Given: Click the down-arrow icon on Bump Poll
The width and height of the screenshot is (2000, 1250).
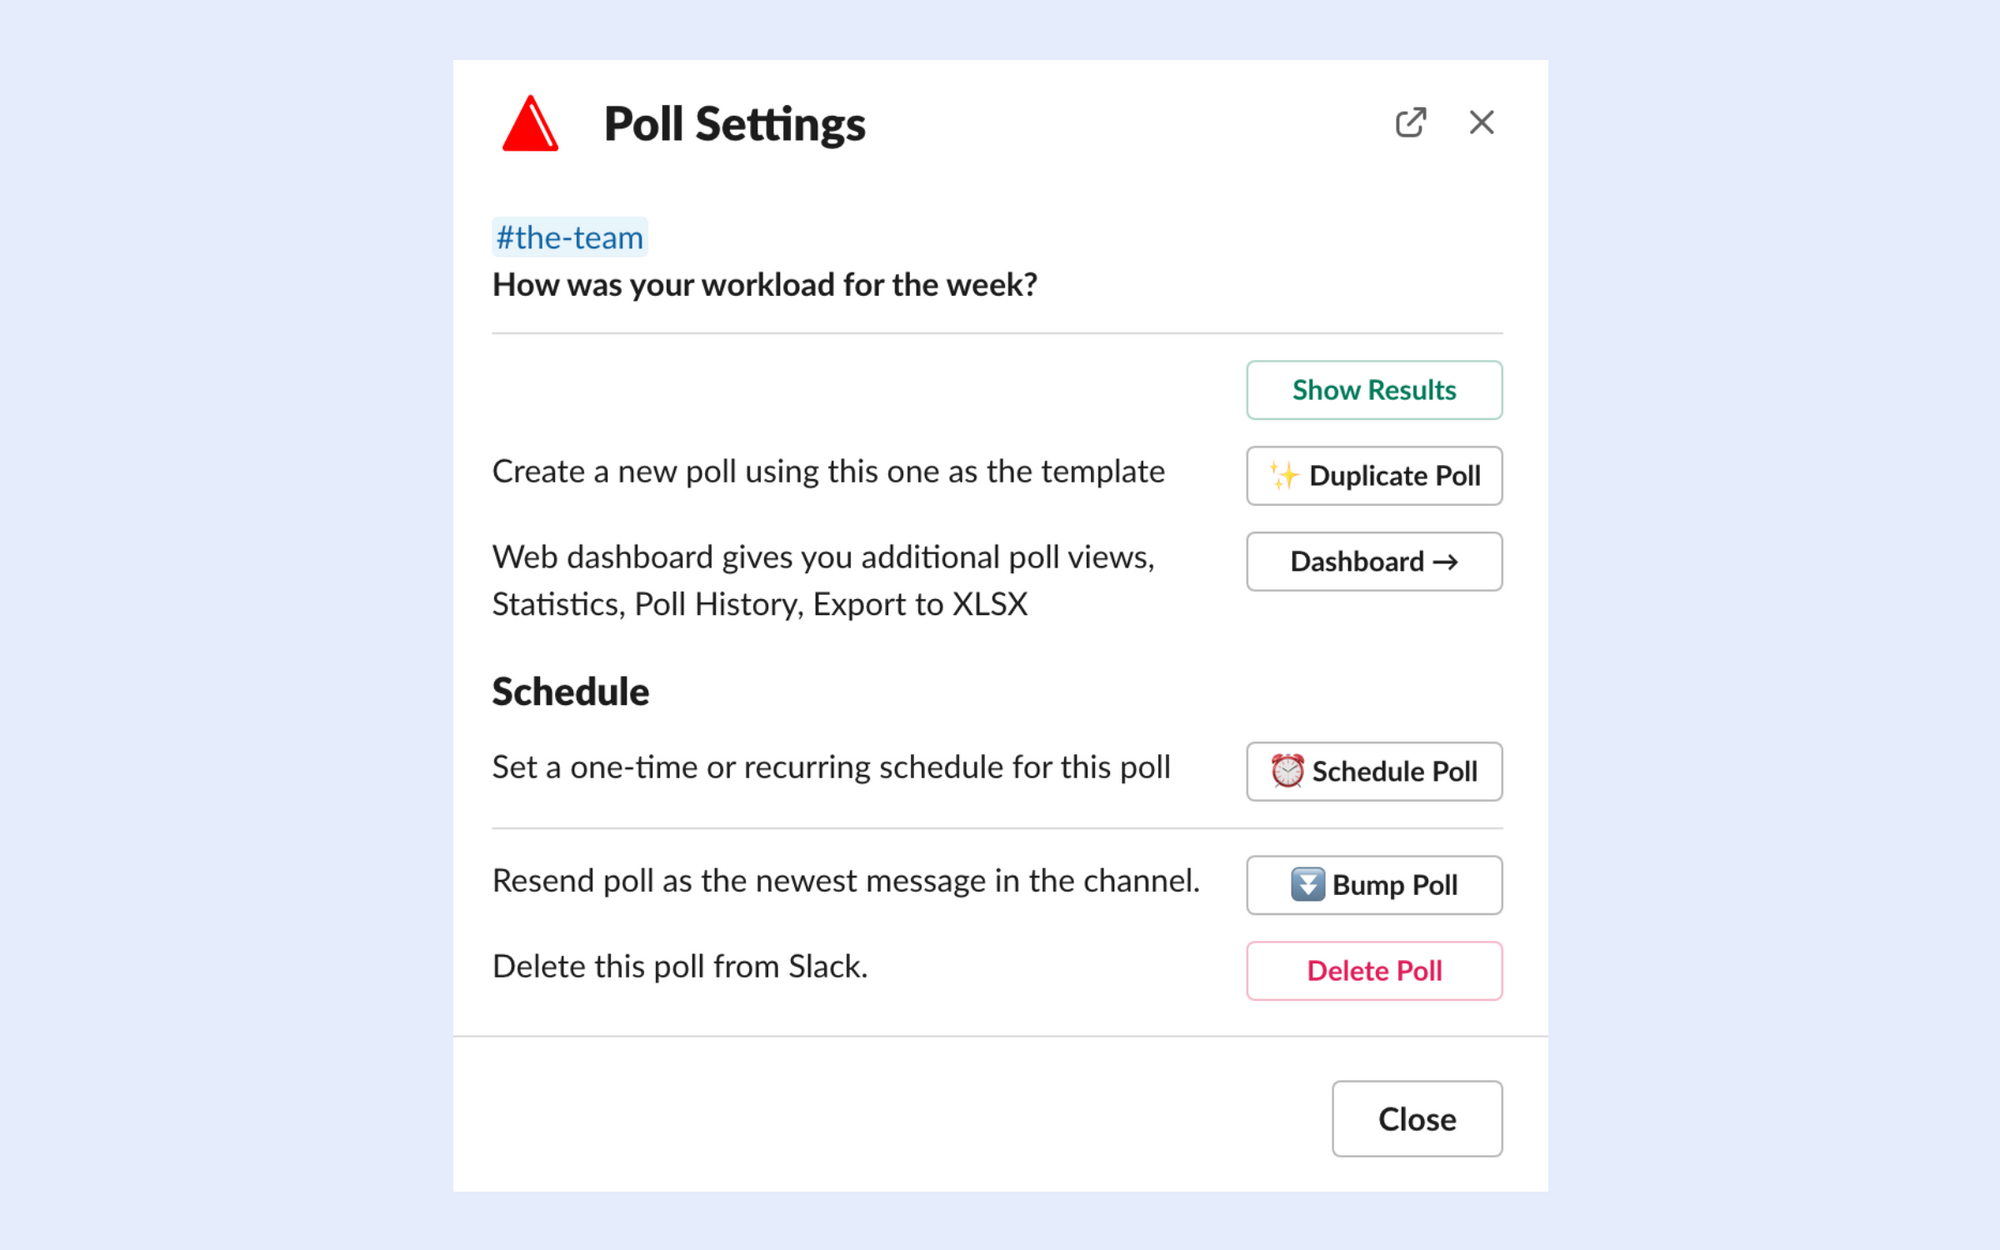Looking at the screenshot, I should coord(1307,884).
